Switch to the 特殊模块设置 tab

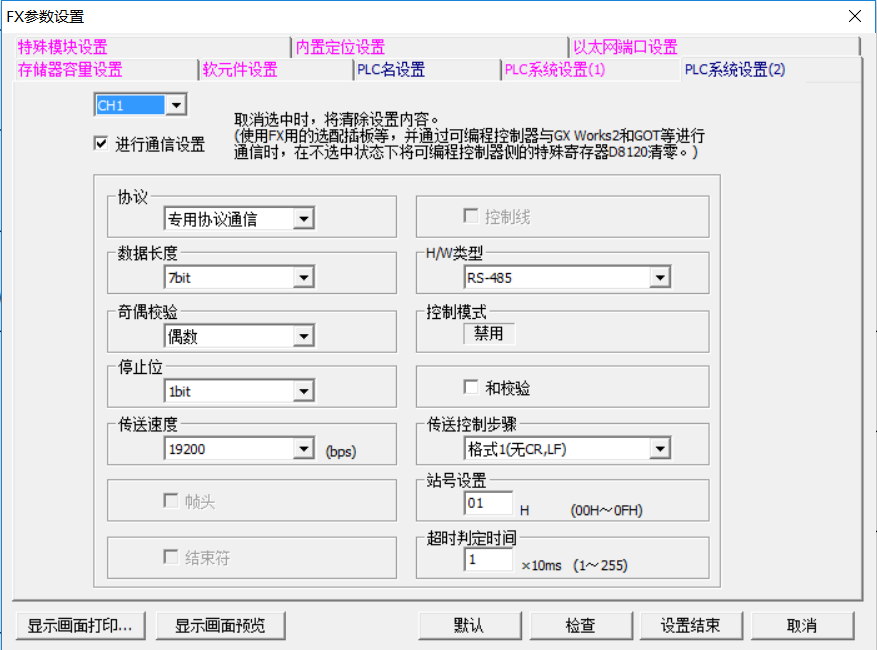click(x=62, y=47)
